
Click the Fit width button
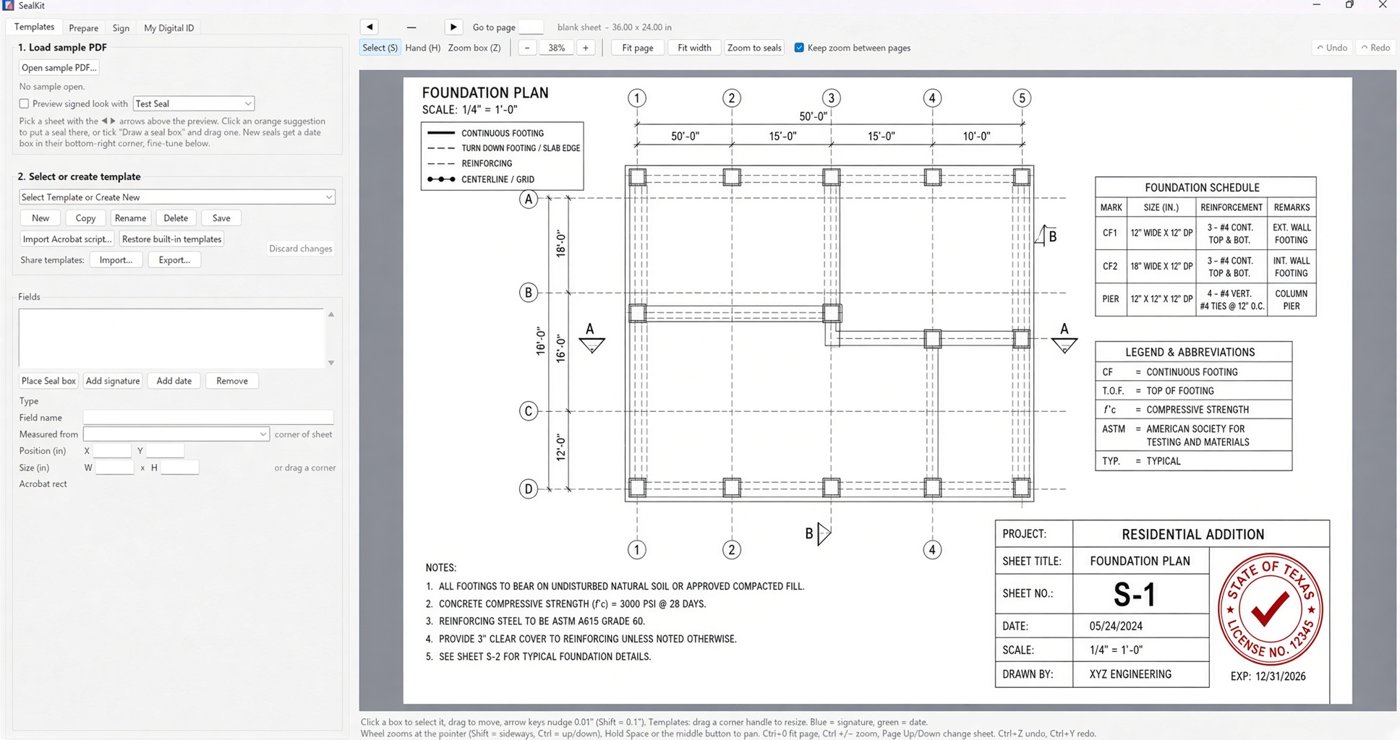694,48
